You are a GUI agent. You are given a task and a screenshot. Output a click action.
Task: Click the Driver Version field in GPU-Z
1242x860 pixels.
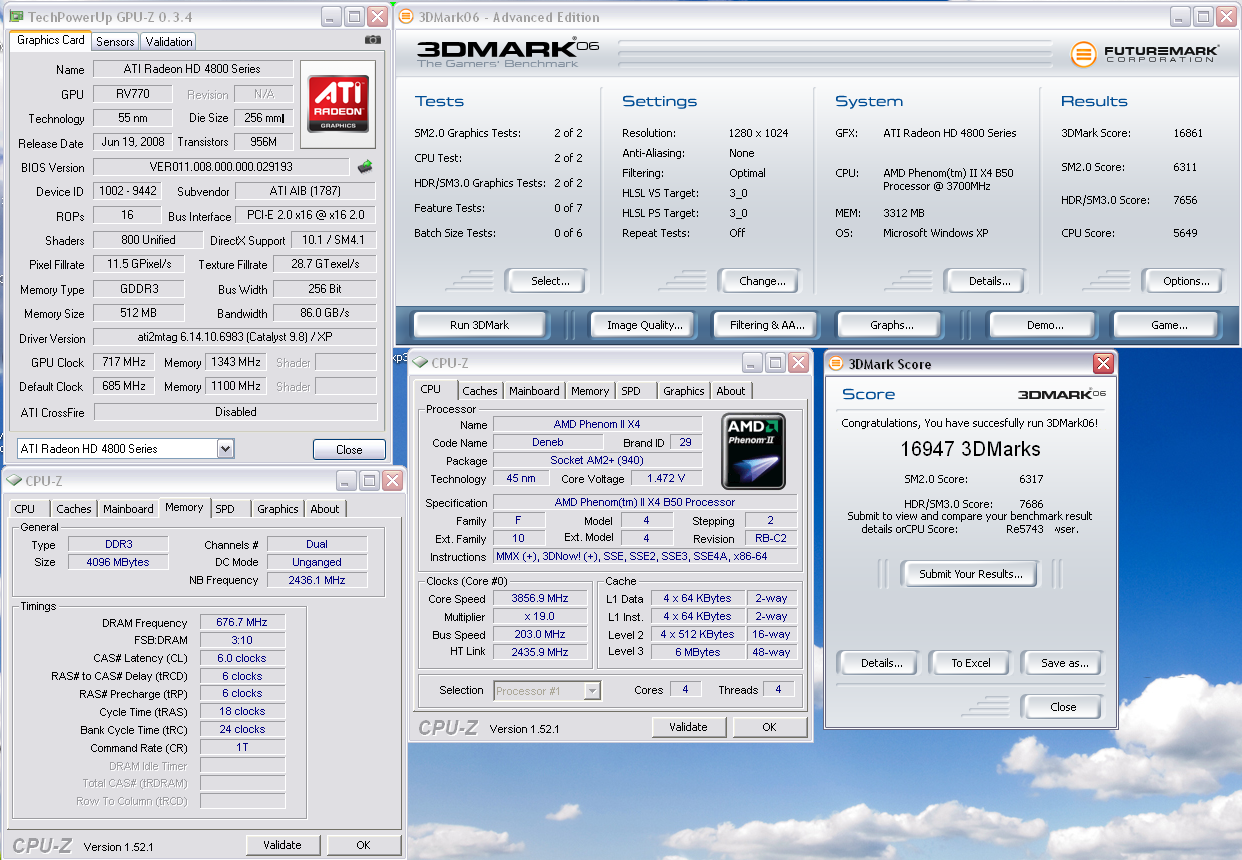[234, 338]
